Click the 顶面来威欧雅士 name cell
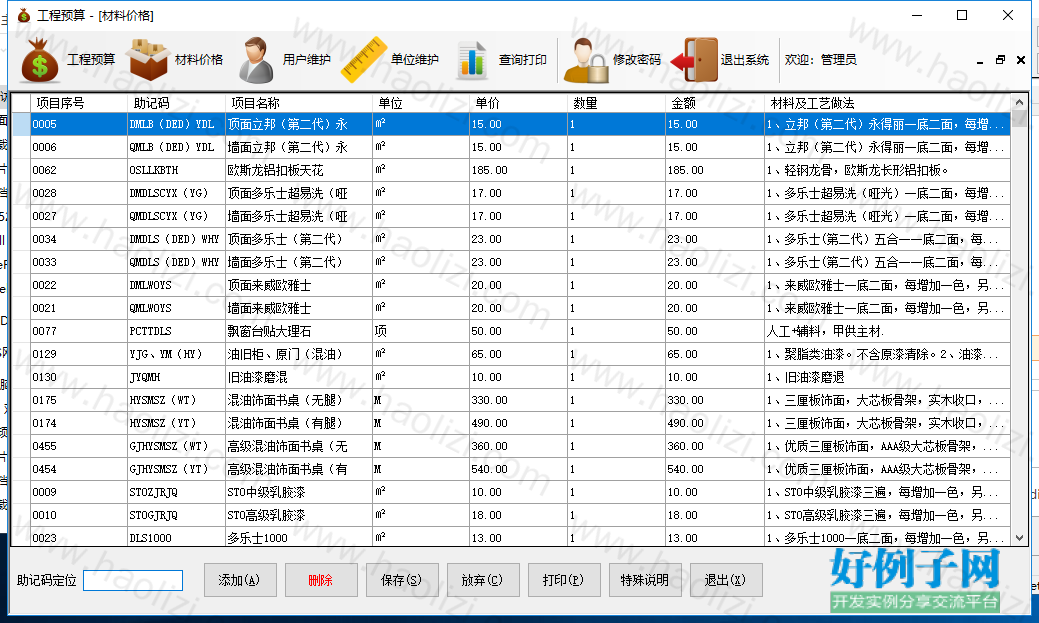Screen dimensions: 1039x623 tap(299, 286)
